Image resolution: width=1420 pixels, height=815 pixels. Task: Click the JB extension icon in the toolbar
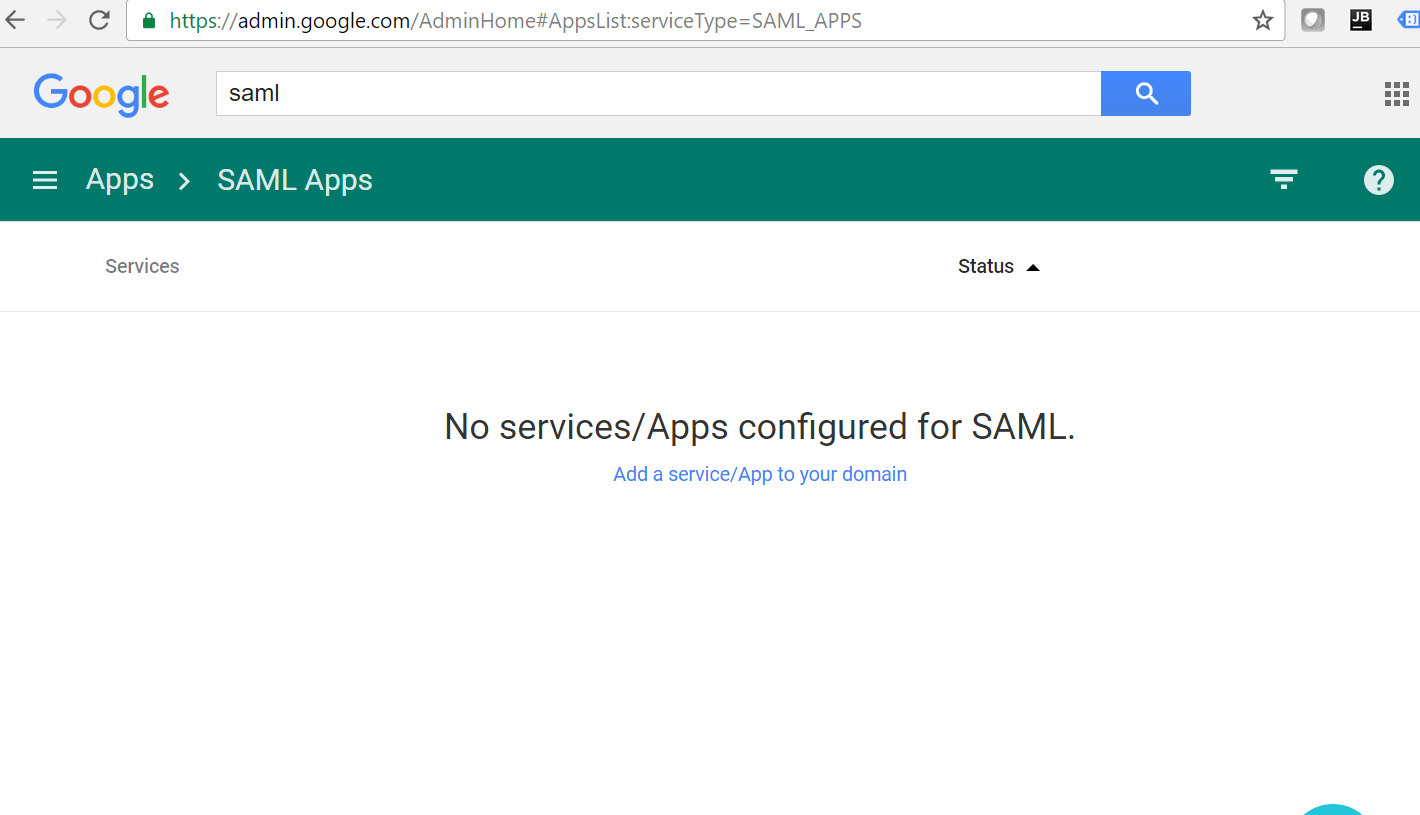1361,19
